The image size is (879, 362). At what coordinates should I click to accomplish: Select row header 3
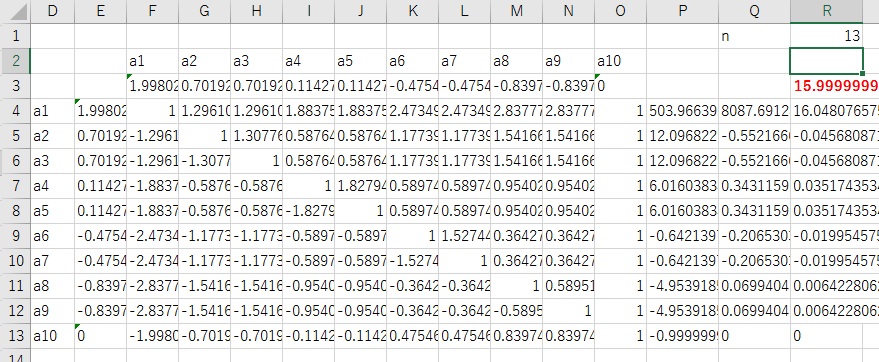pyautogui.click(x=15, y=86)
